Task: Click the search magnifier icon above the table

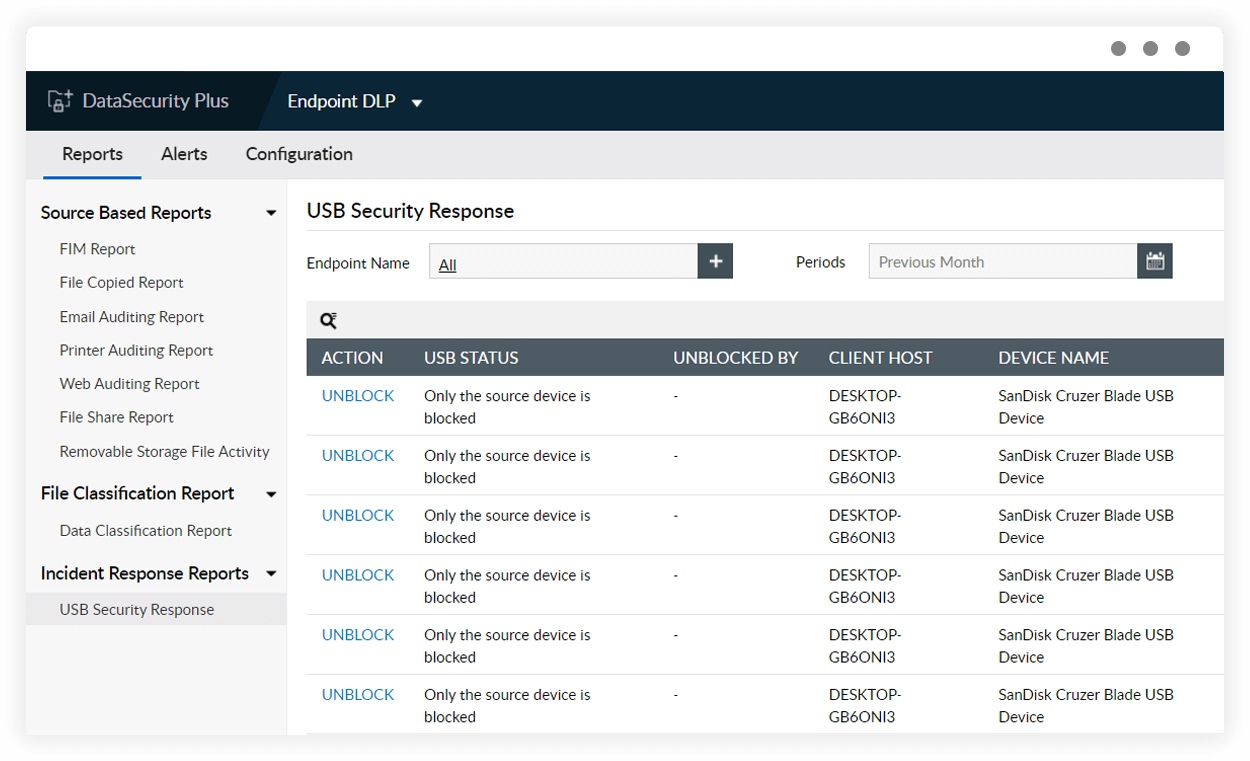Action: point(329,320)
